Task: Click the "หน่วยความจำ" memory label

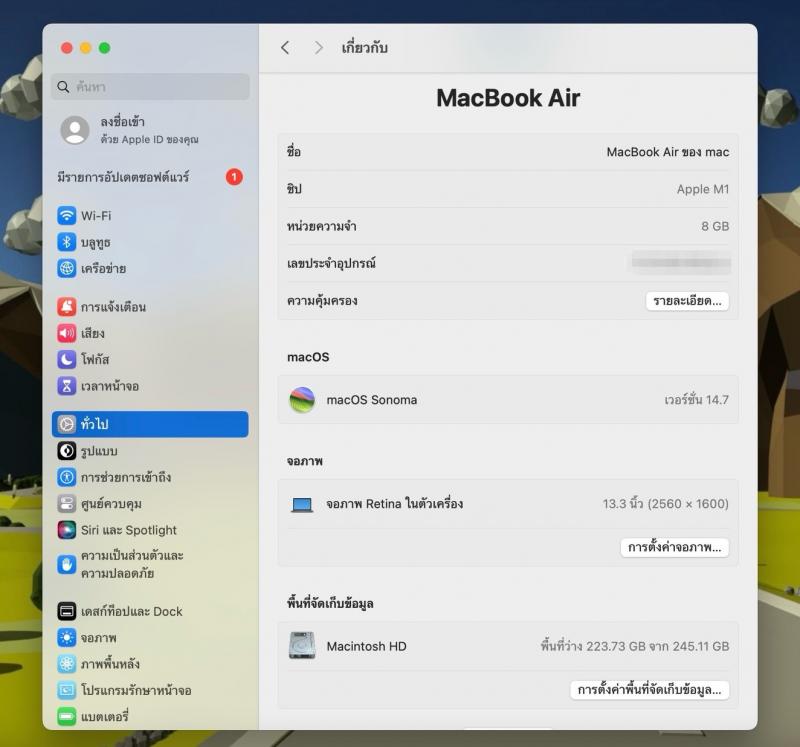Action: [x=321, y=227]
